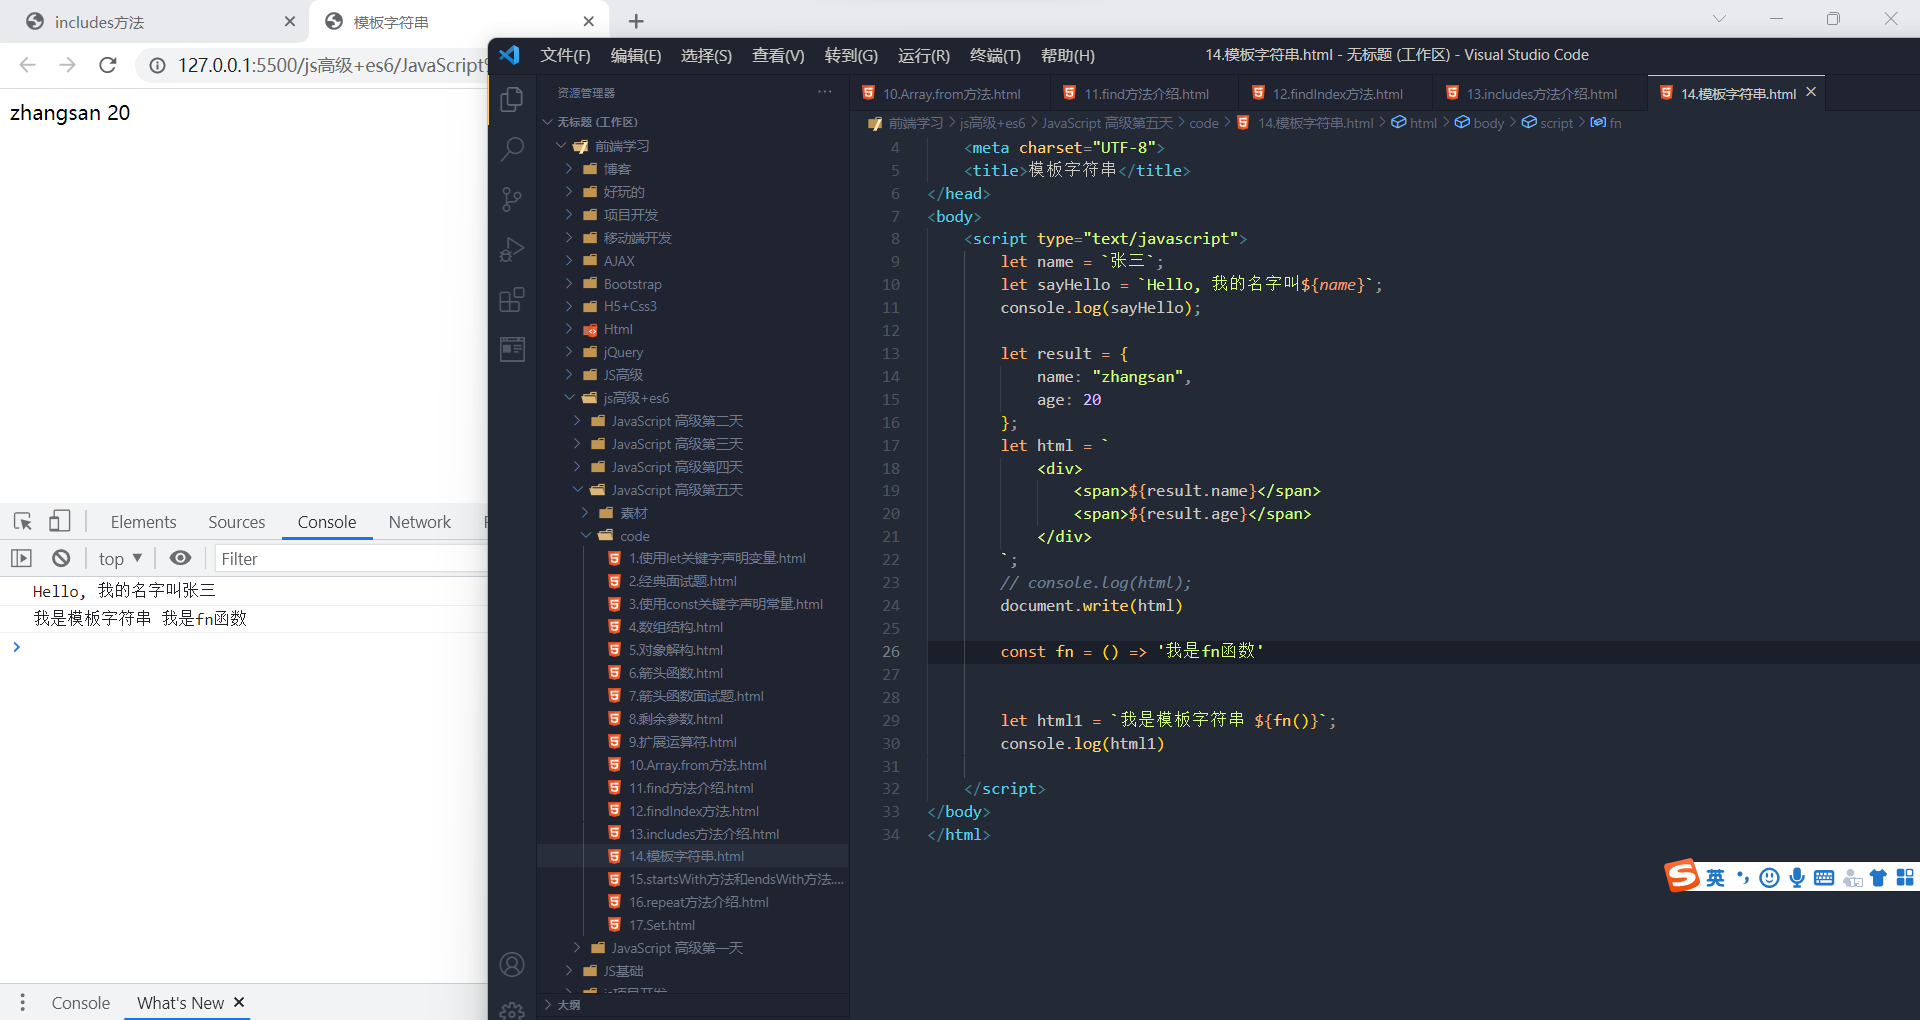Open the Extensions panel
Screen dimensions: 1920x1020
[512, 299]
